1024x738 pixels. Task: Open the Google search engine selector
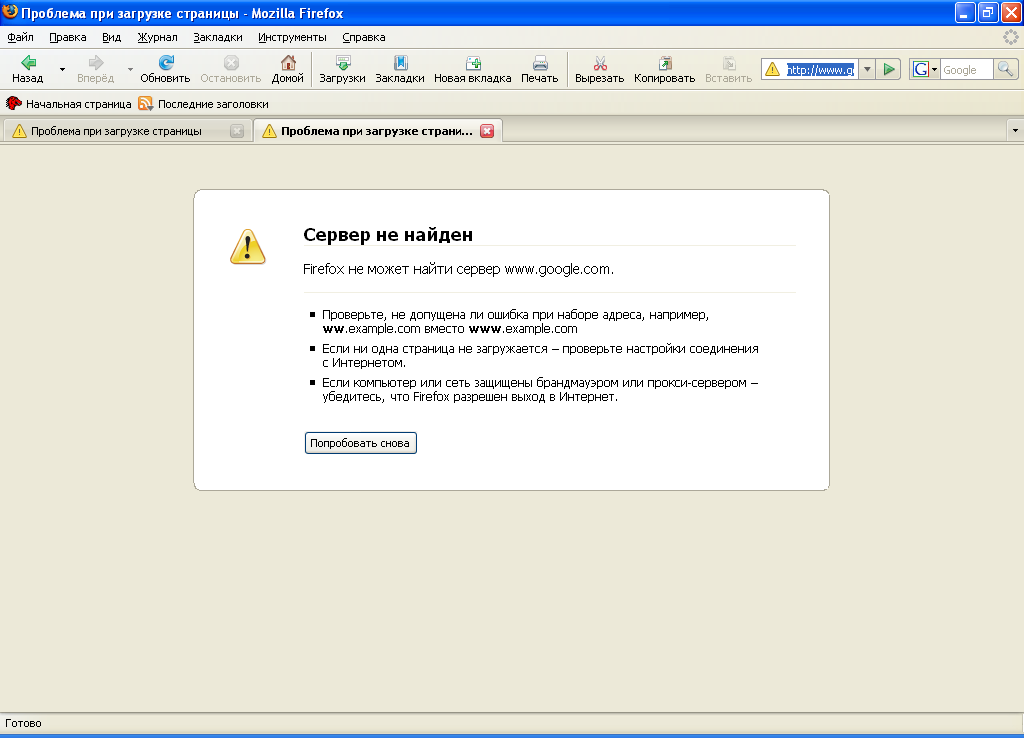click(x=925, y=69)
